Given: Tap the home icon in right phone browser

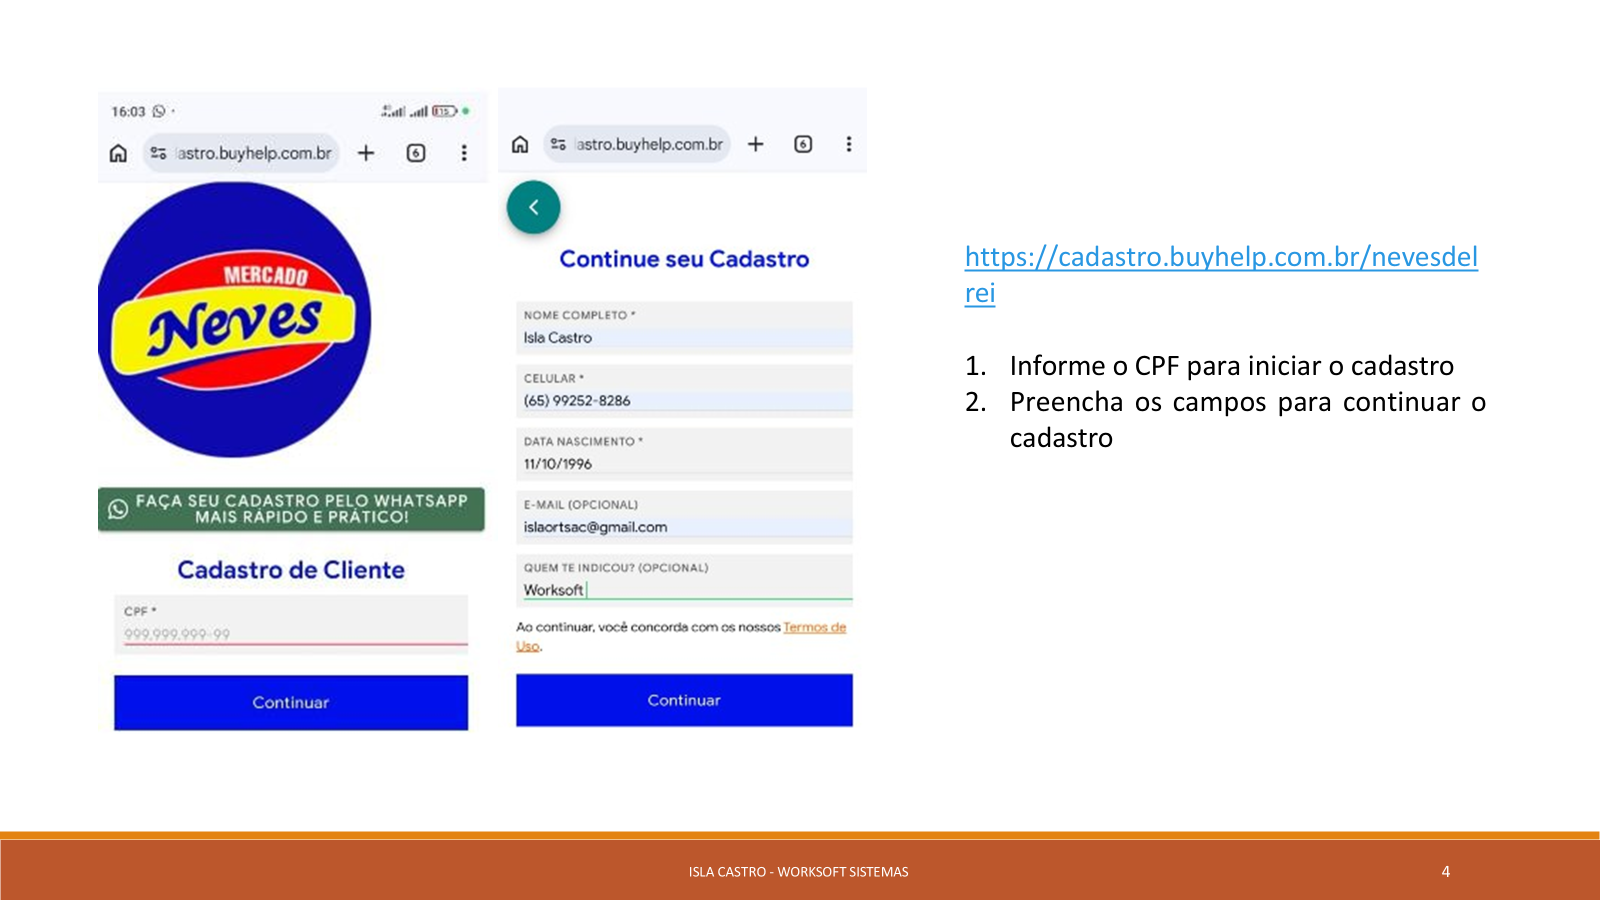Looking at the screenshot, I should (x=520, y=144).
